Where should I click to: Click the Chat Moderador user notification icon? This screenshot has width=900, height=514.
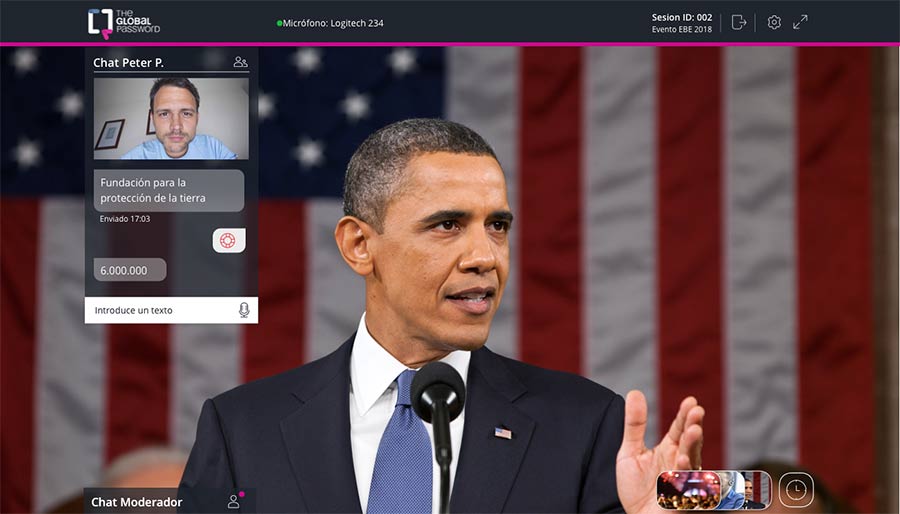pos(234,500)
